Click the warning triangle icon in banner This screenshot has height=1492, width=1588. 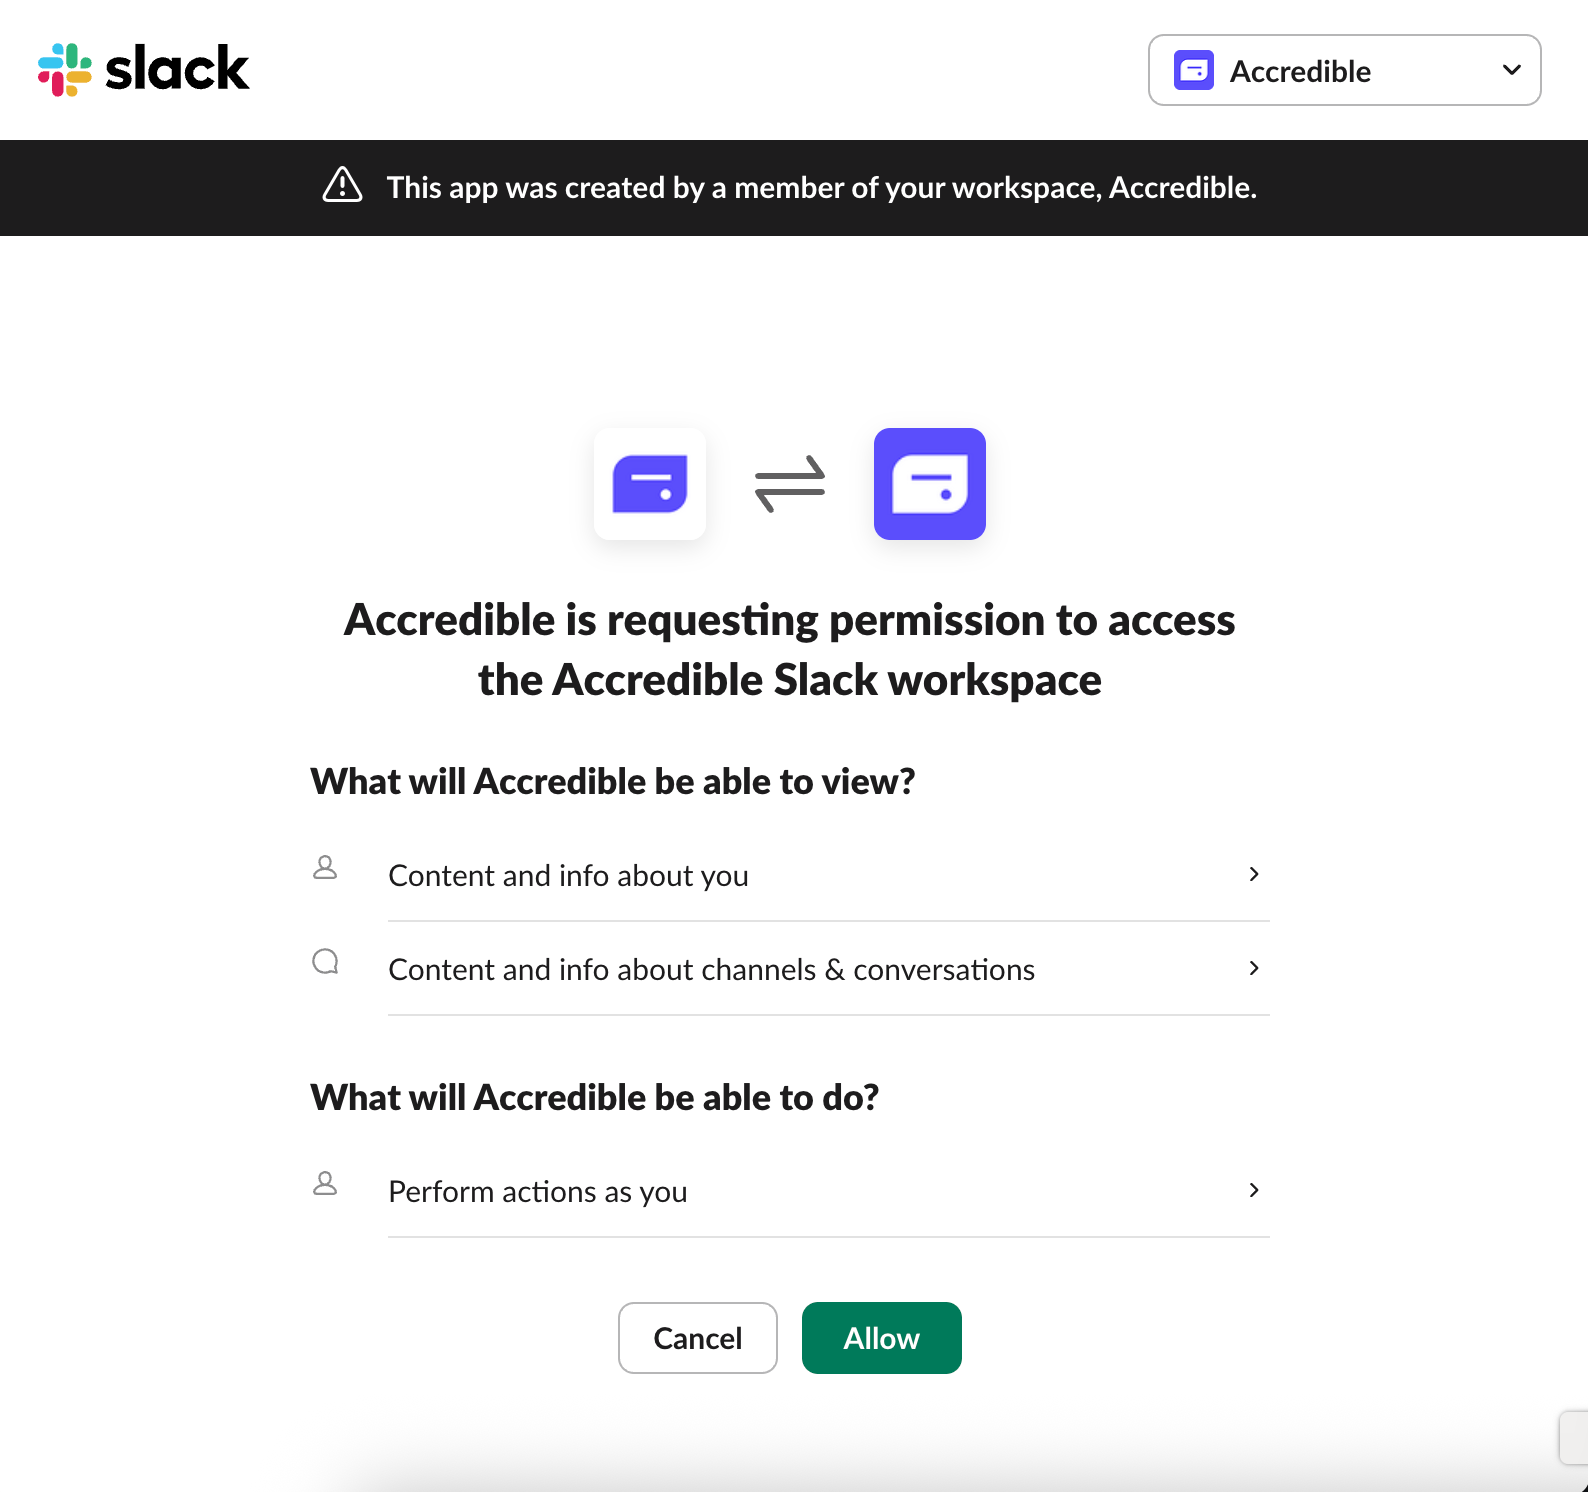tap(342, 185)
